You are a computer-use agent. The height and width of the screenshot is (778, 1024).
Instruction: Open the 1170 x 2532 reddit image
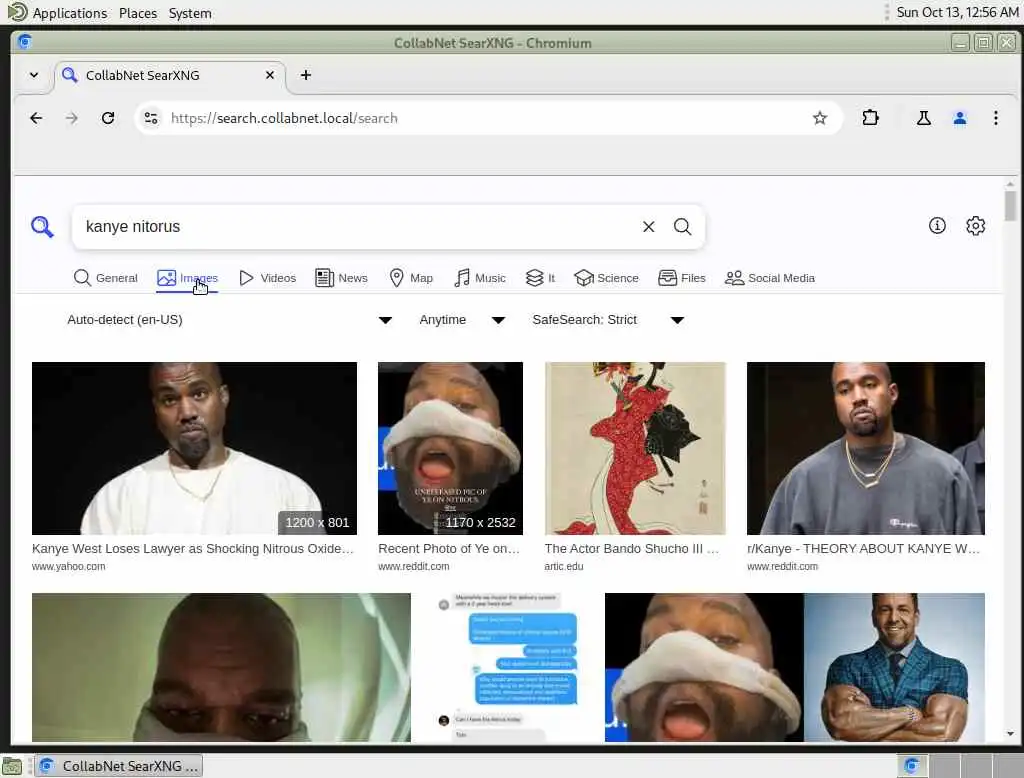point(451,448)
